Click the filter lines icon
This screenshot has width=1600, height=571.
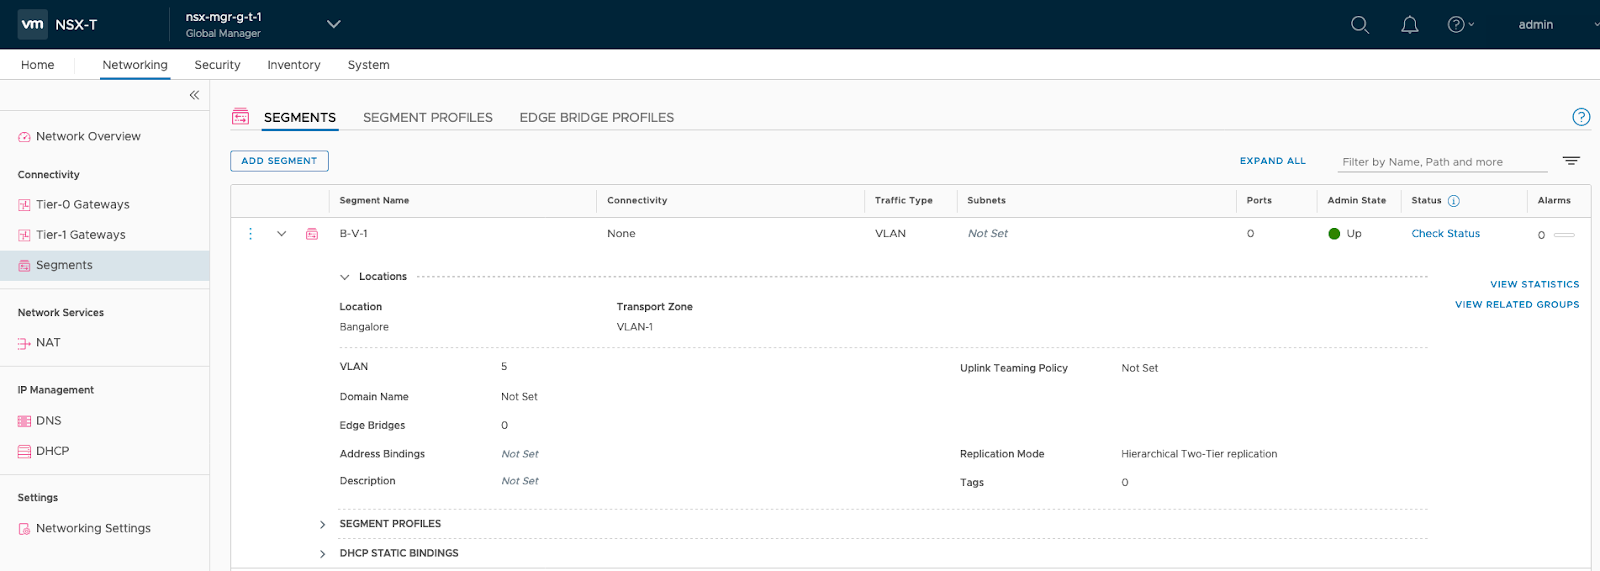point(1571,161)
